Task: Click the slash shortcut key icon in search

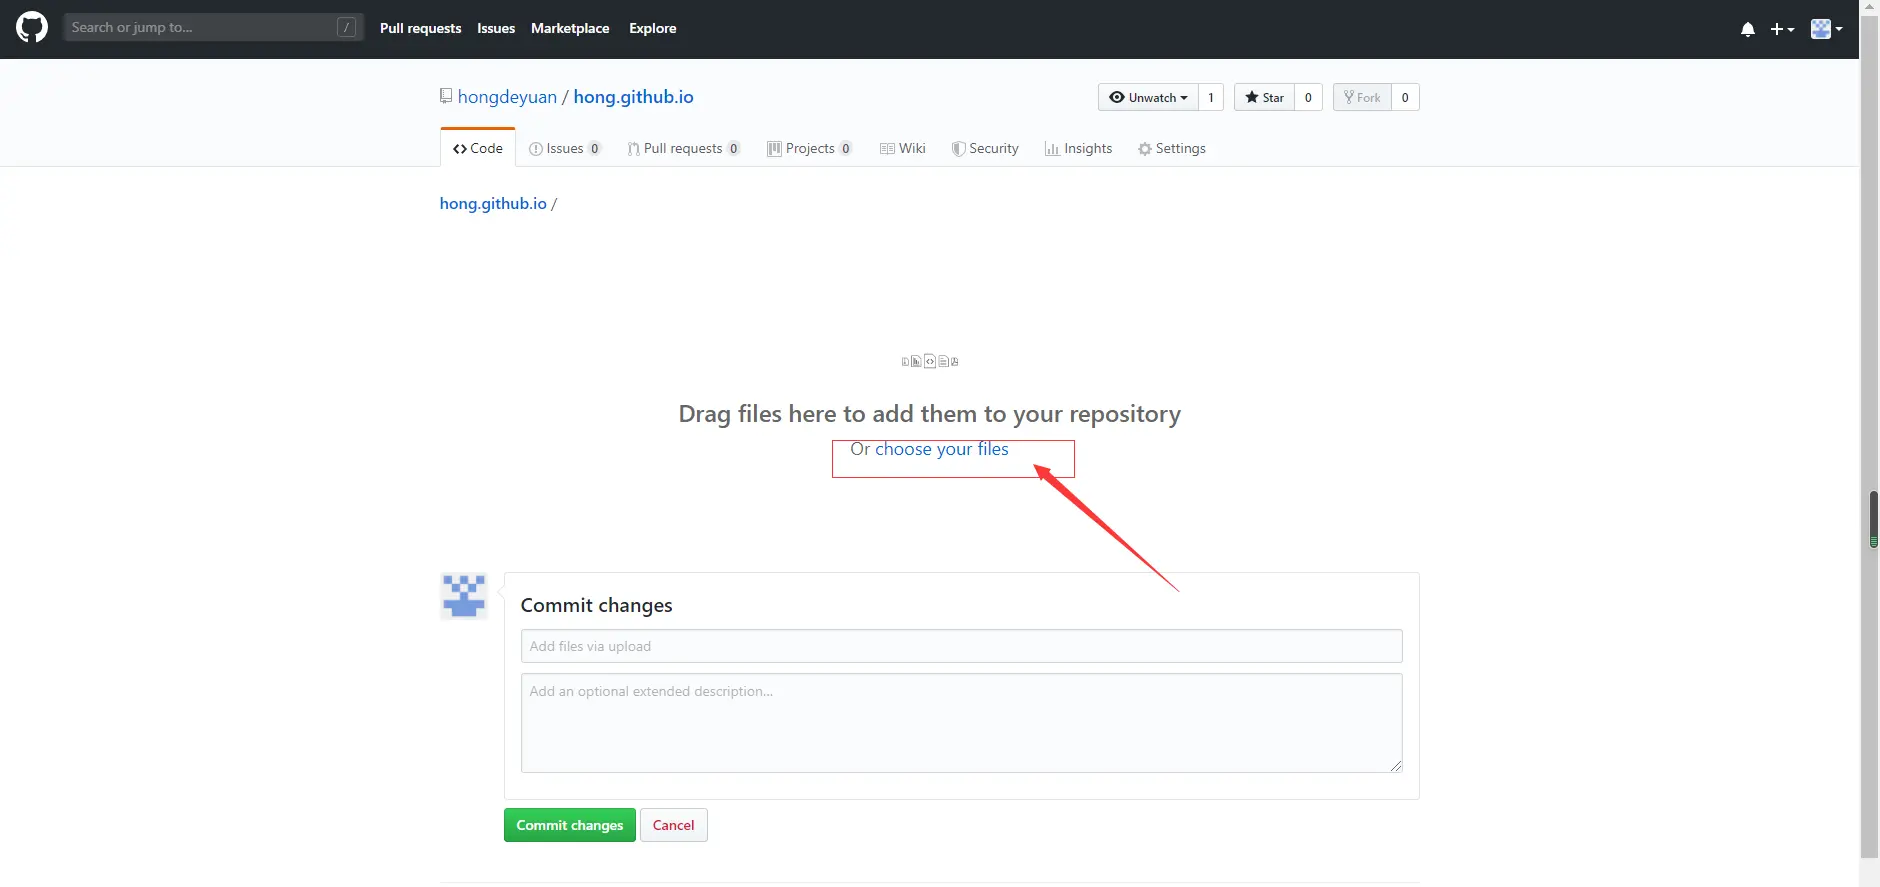Action: [346, 27]
